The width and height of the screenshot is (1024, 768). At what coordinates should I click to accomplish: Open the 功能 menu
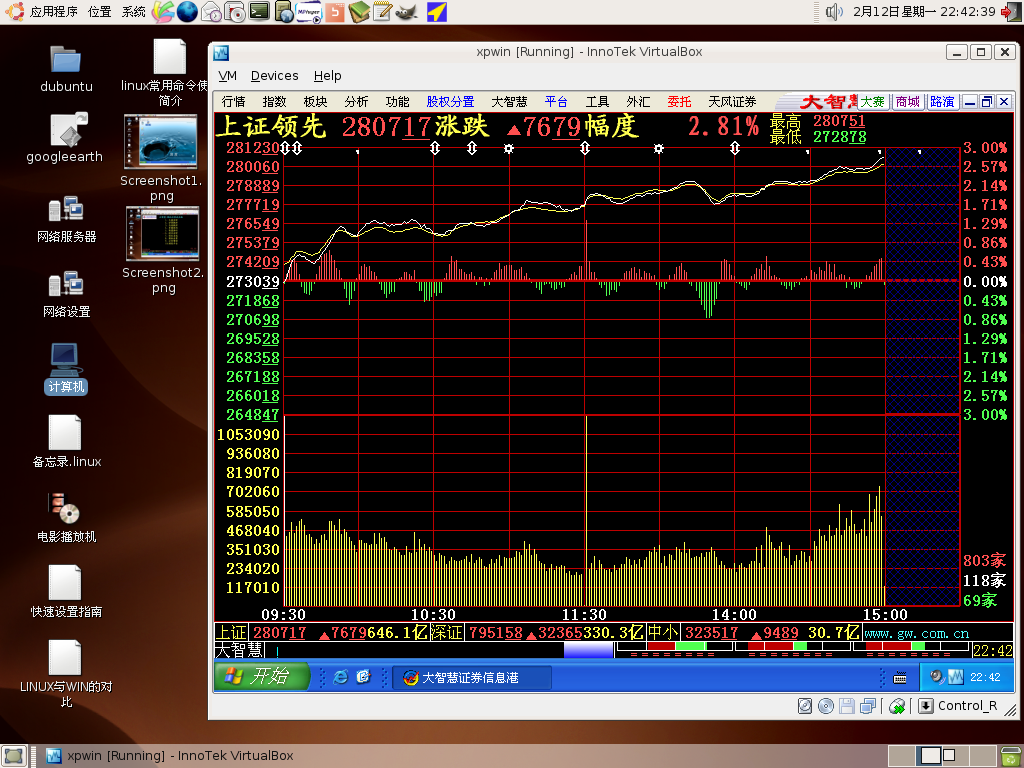point(398,101)
